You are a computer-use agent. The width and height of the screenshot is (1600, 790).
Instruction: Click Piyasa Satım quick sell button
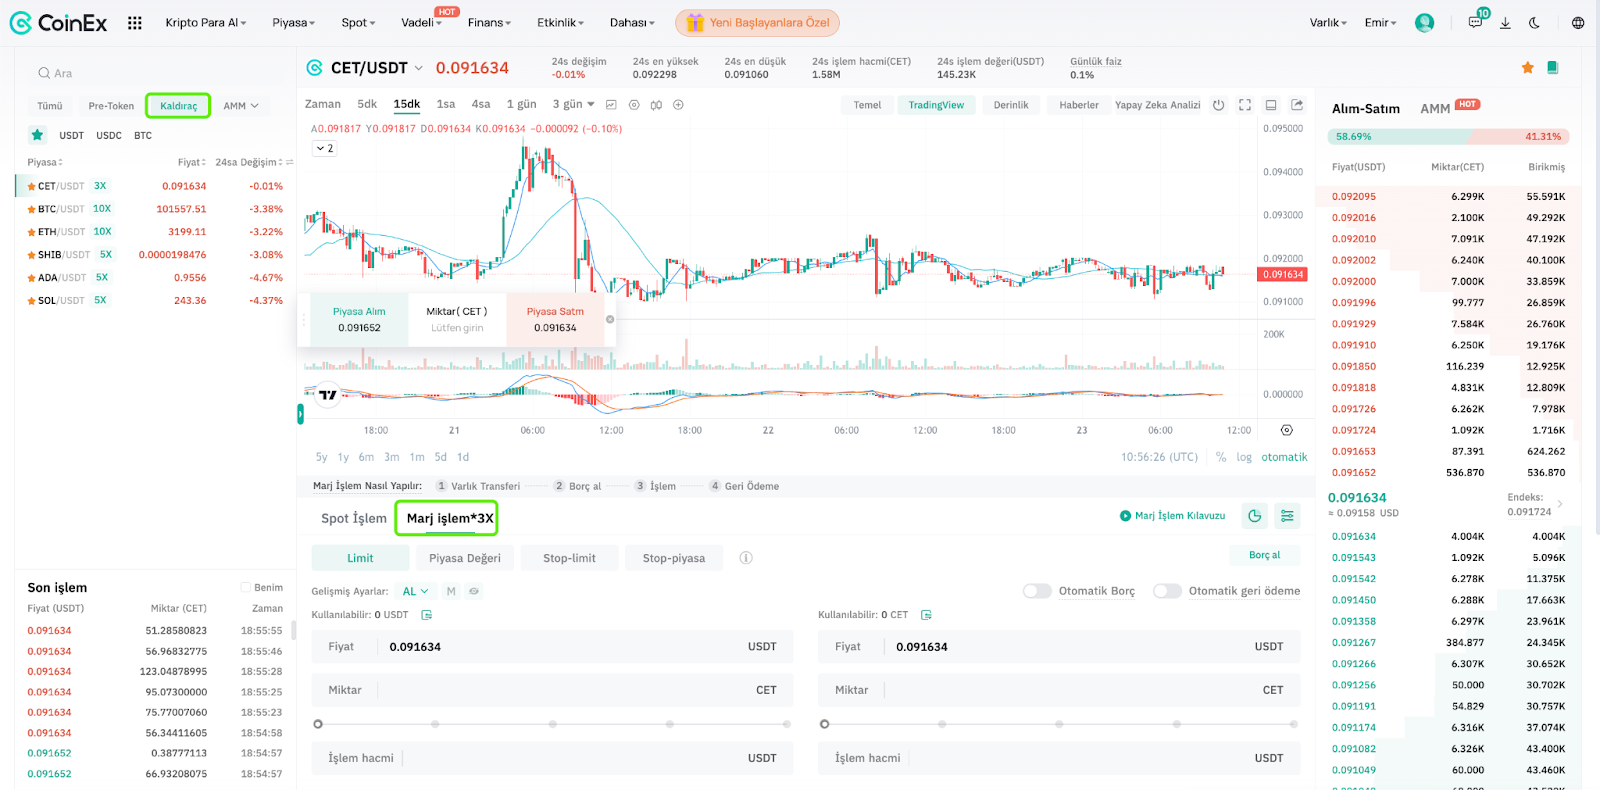pos(555,319)
